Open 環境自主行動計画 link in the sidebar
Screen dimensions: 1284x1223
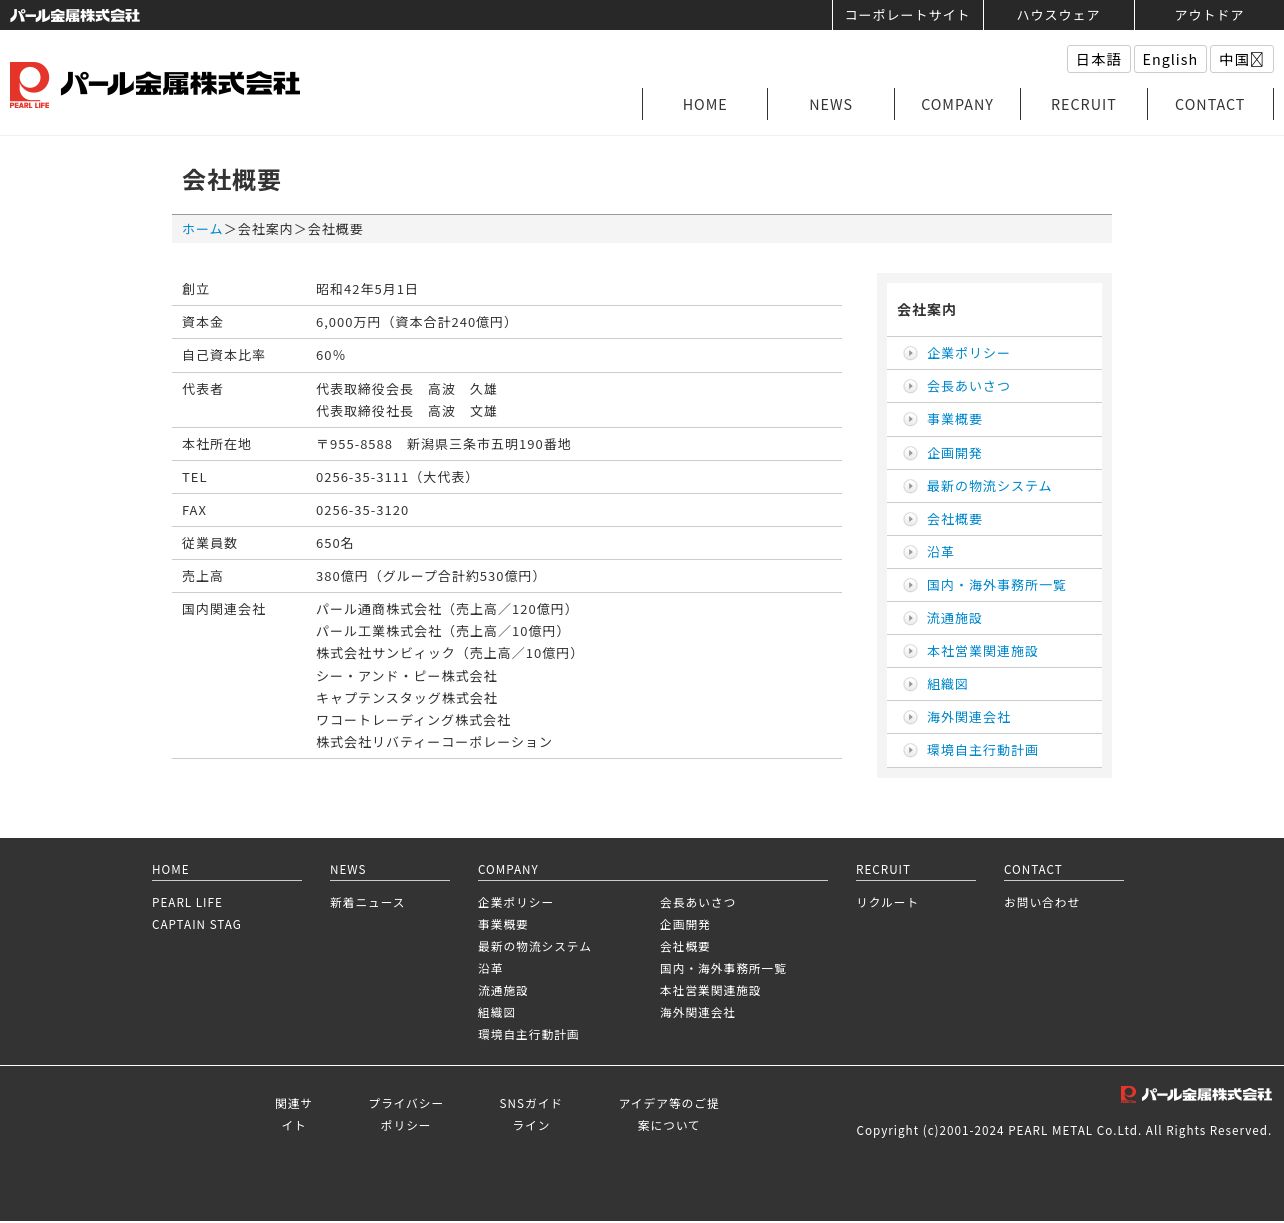982,750
